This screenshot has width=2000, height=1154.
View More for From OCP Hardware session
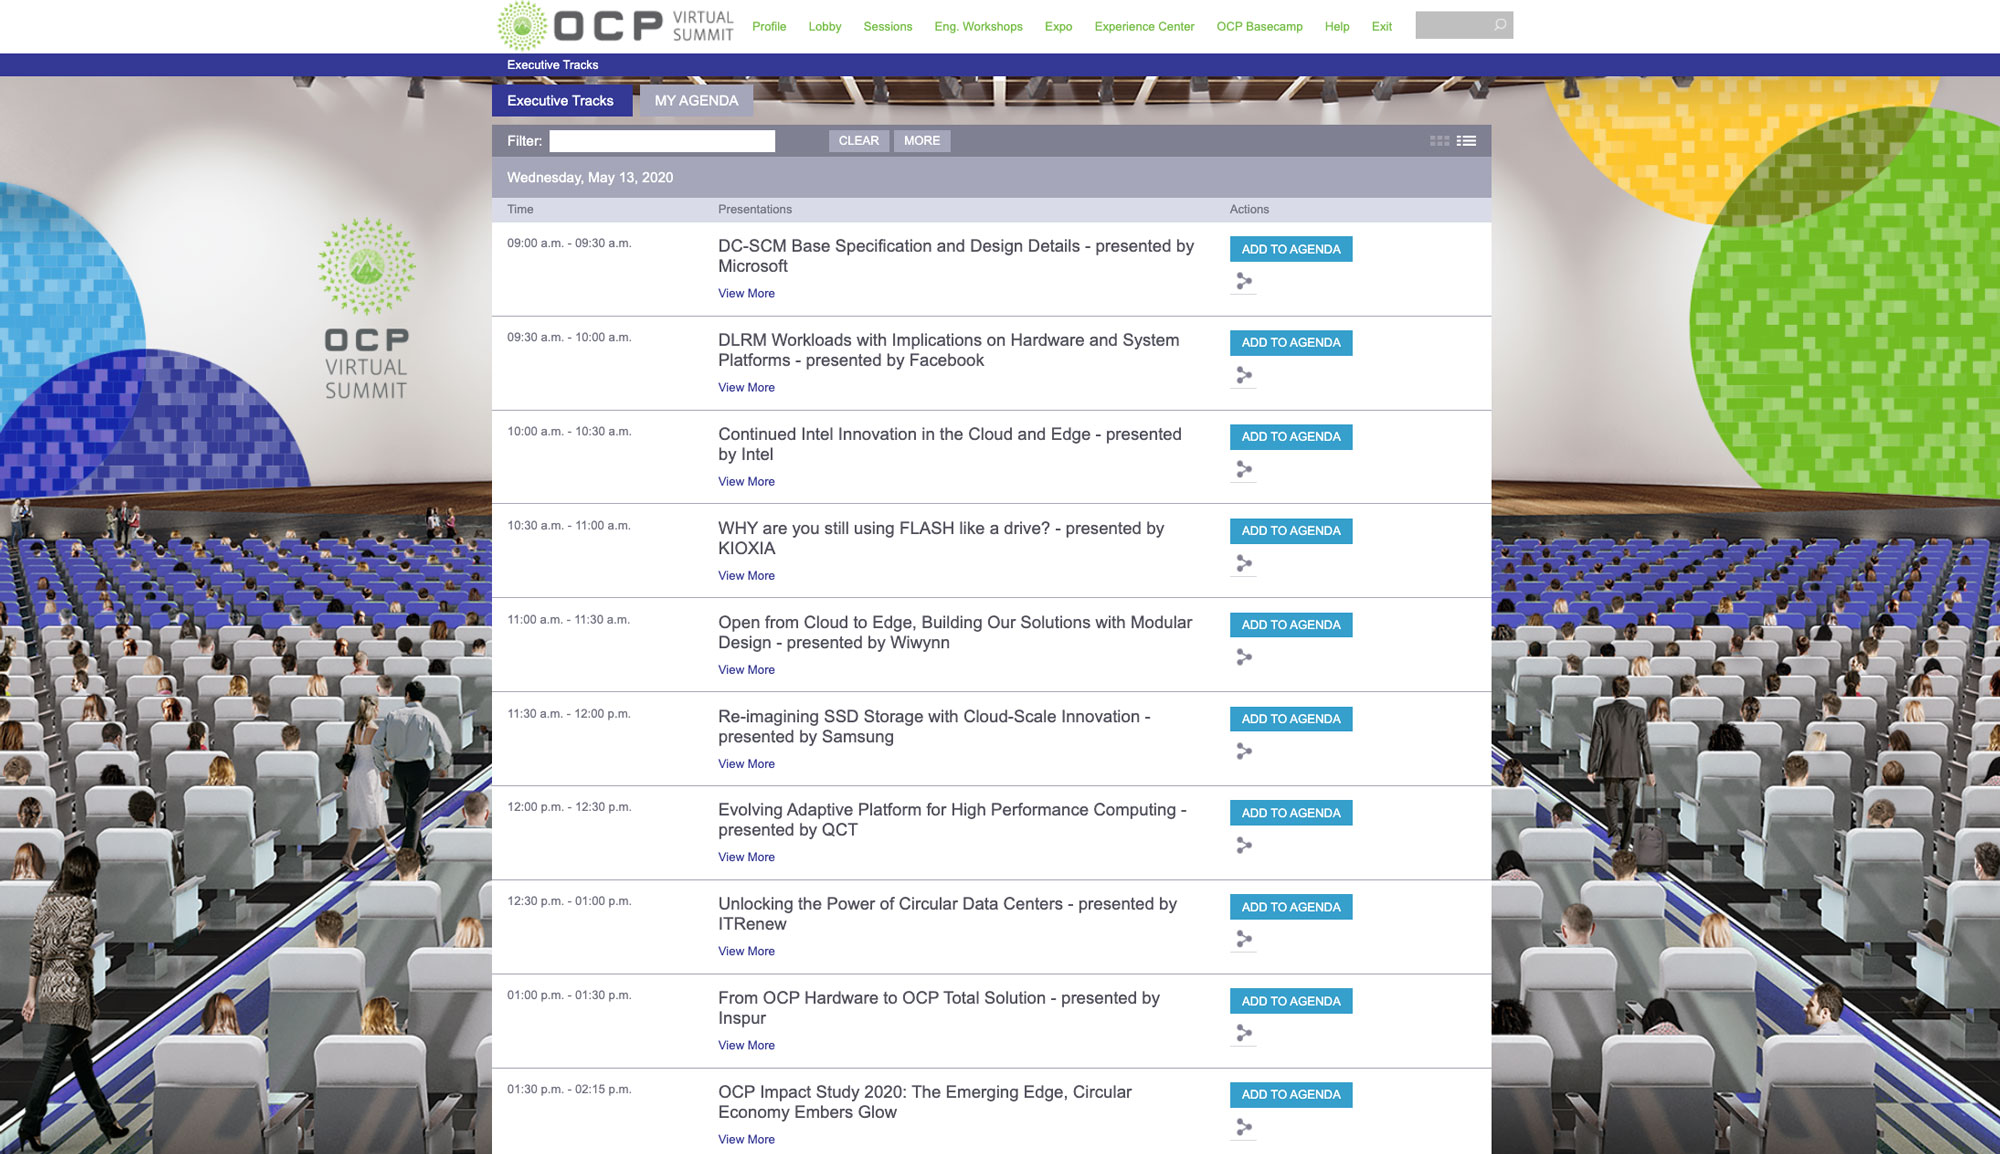[746, 1046]
